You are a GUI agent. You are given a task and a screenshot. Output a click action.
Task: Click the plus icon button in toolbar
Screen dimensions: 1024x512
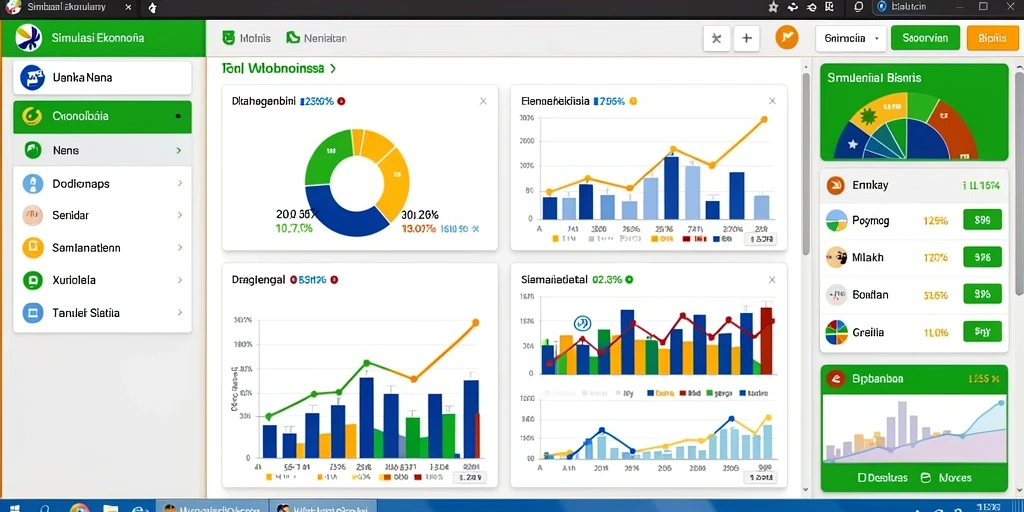click(x=746, y=39)
